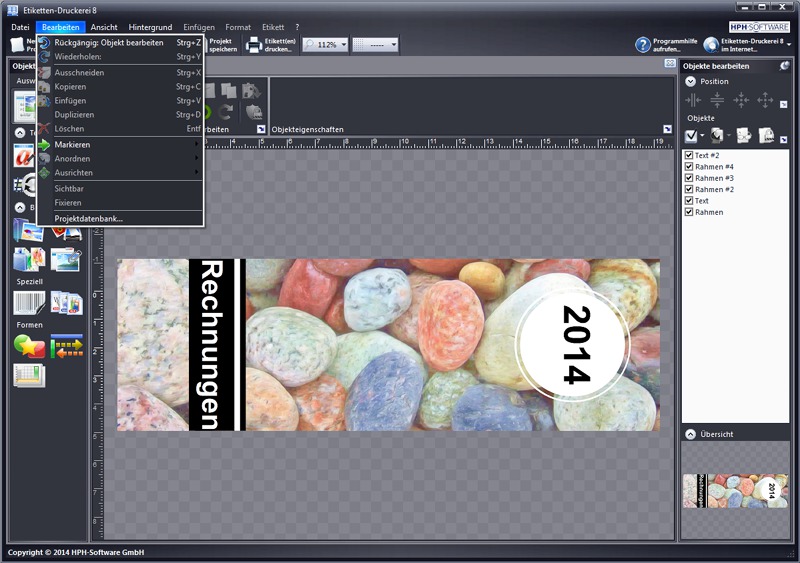
Task: Uncheck the Rahmen object in the list
Action: click(688, 212)
